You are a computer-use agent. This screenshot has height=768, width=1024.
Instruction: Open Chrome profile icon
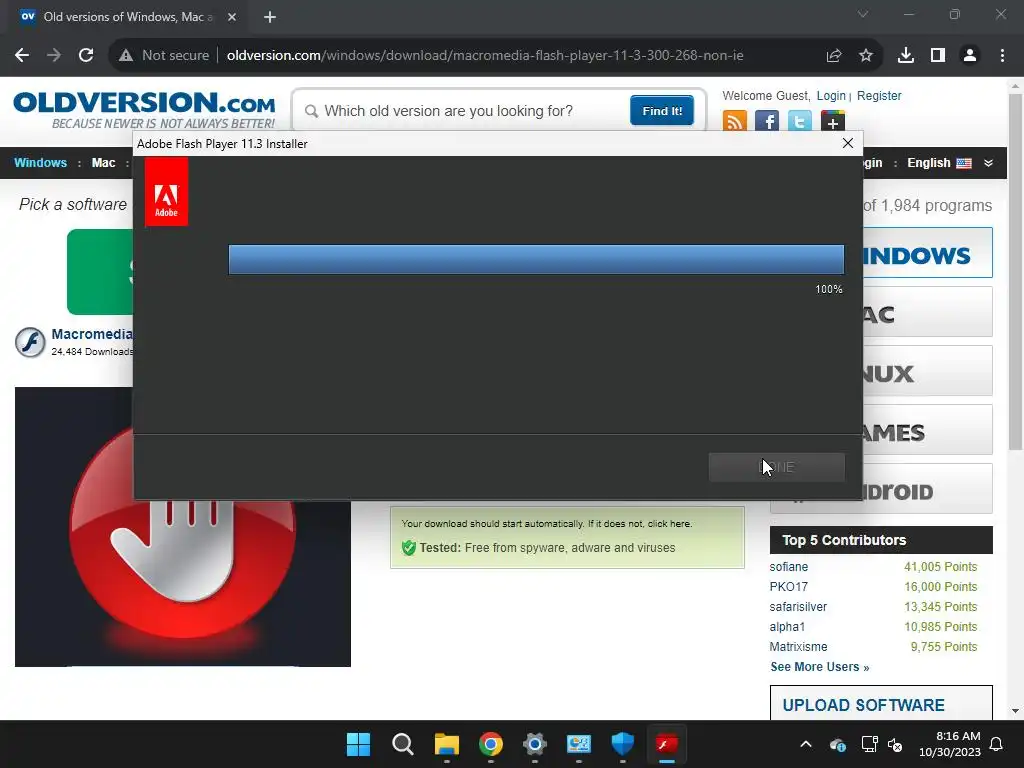(970, 56)
